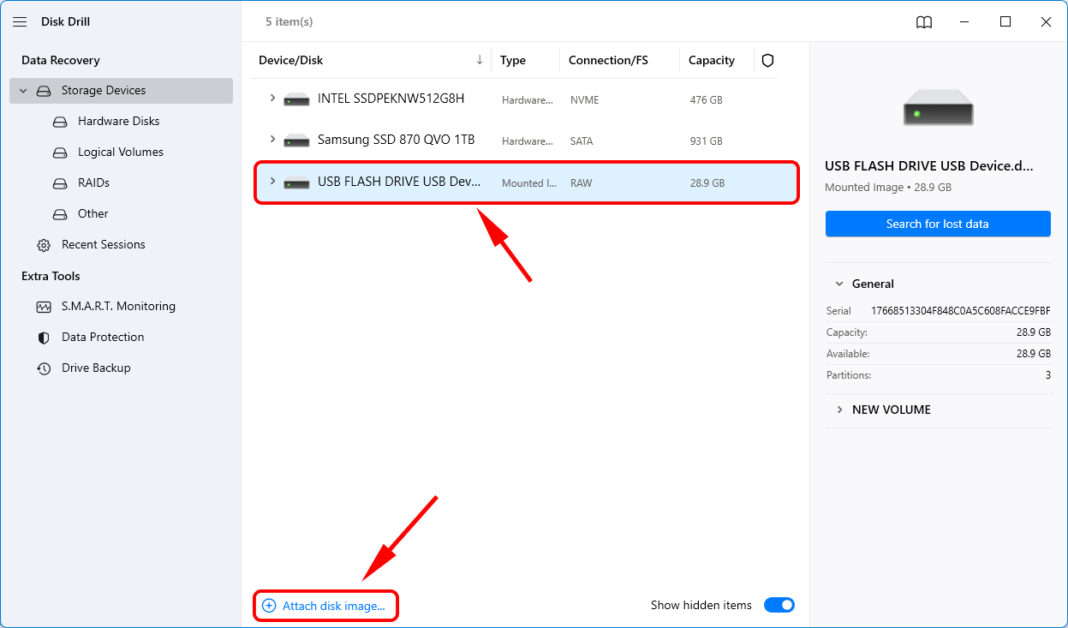Click Search for lost data button
This screenshot has width=1068, height=628.
pyautogui.click(x=937, y=224)
